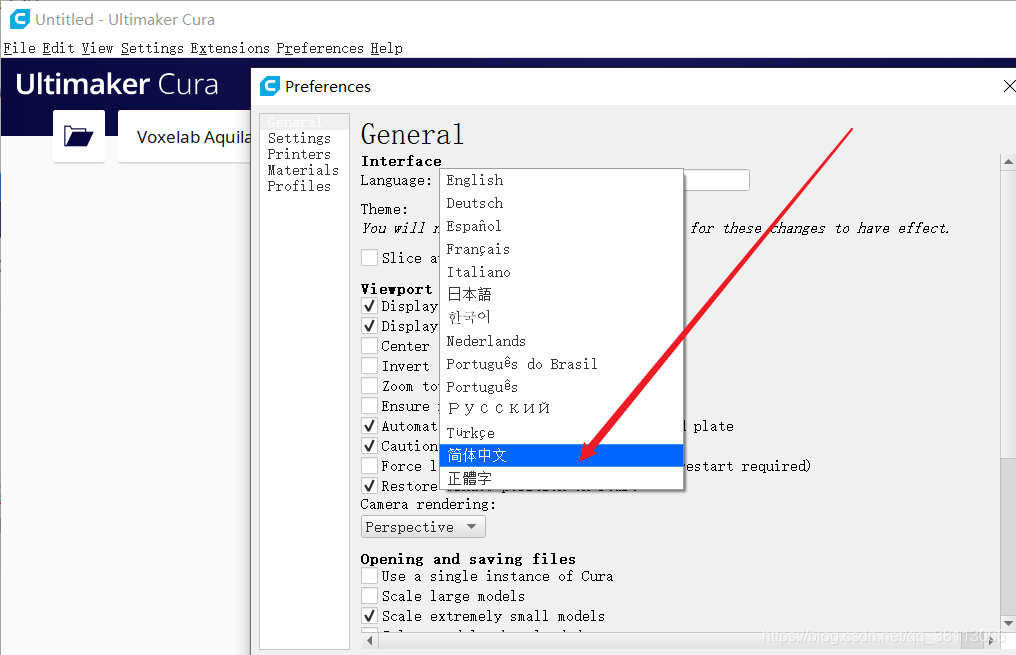1016x655 pixels.
Task: Choose Türkçe from the language list
Action: pyautogui.click(x=561, y=433)
